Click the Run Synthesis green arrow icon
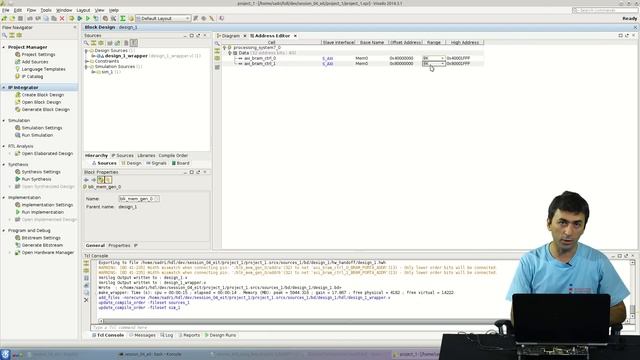640x360 pixels. 18,179
